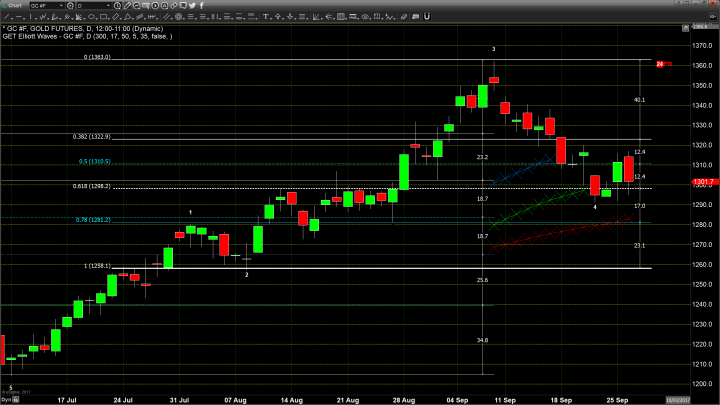Click the 0 (1363.0) retracement label
The width and height of the screenshot is (720, 405).
click(97, 57)
